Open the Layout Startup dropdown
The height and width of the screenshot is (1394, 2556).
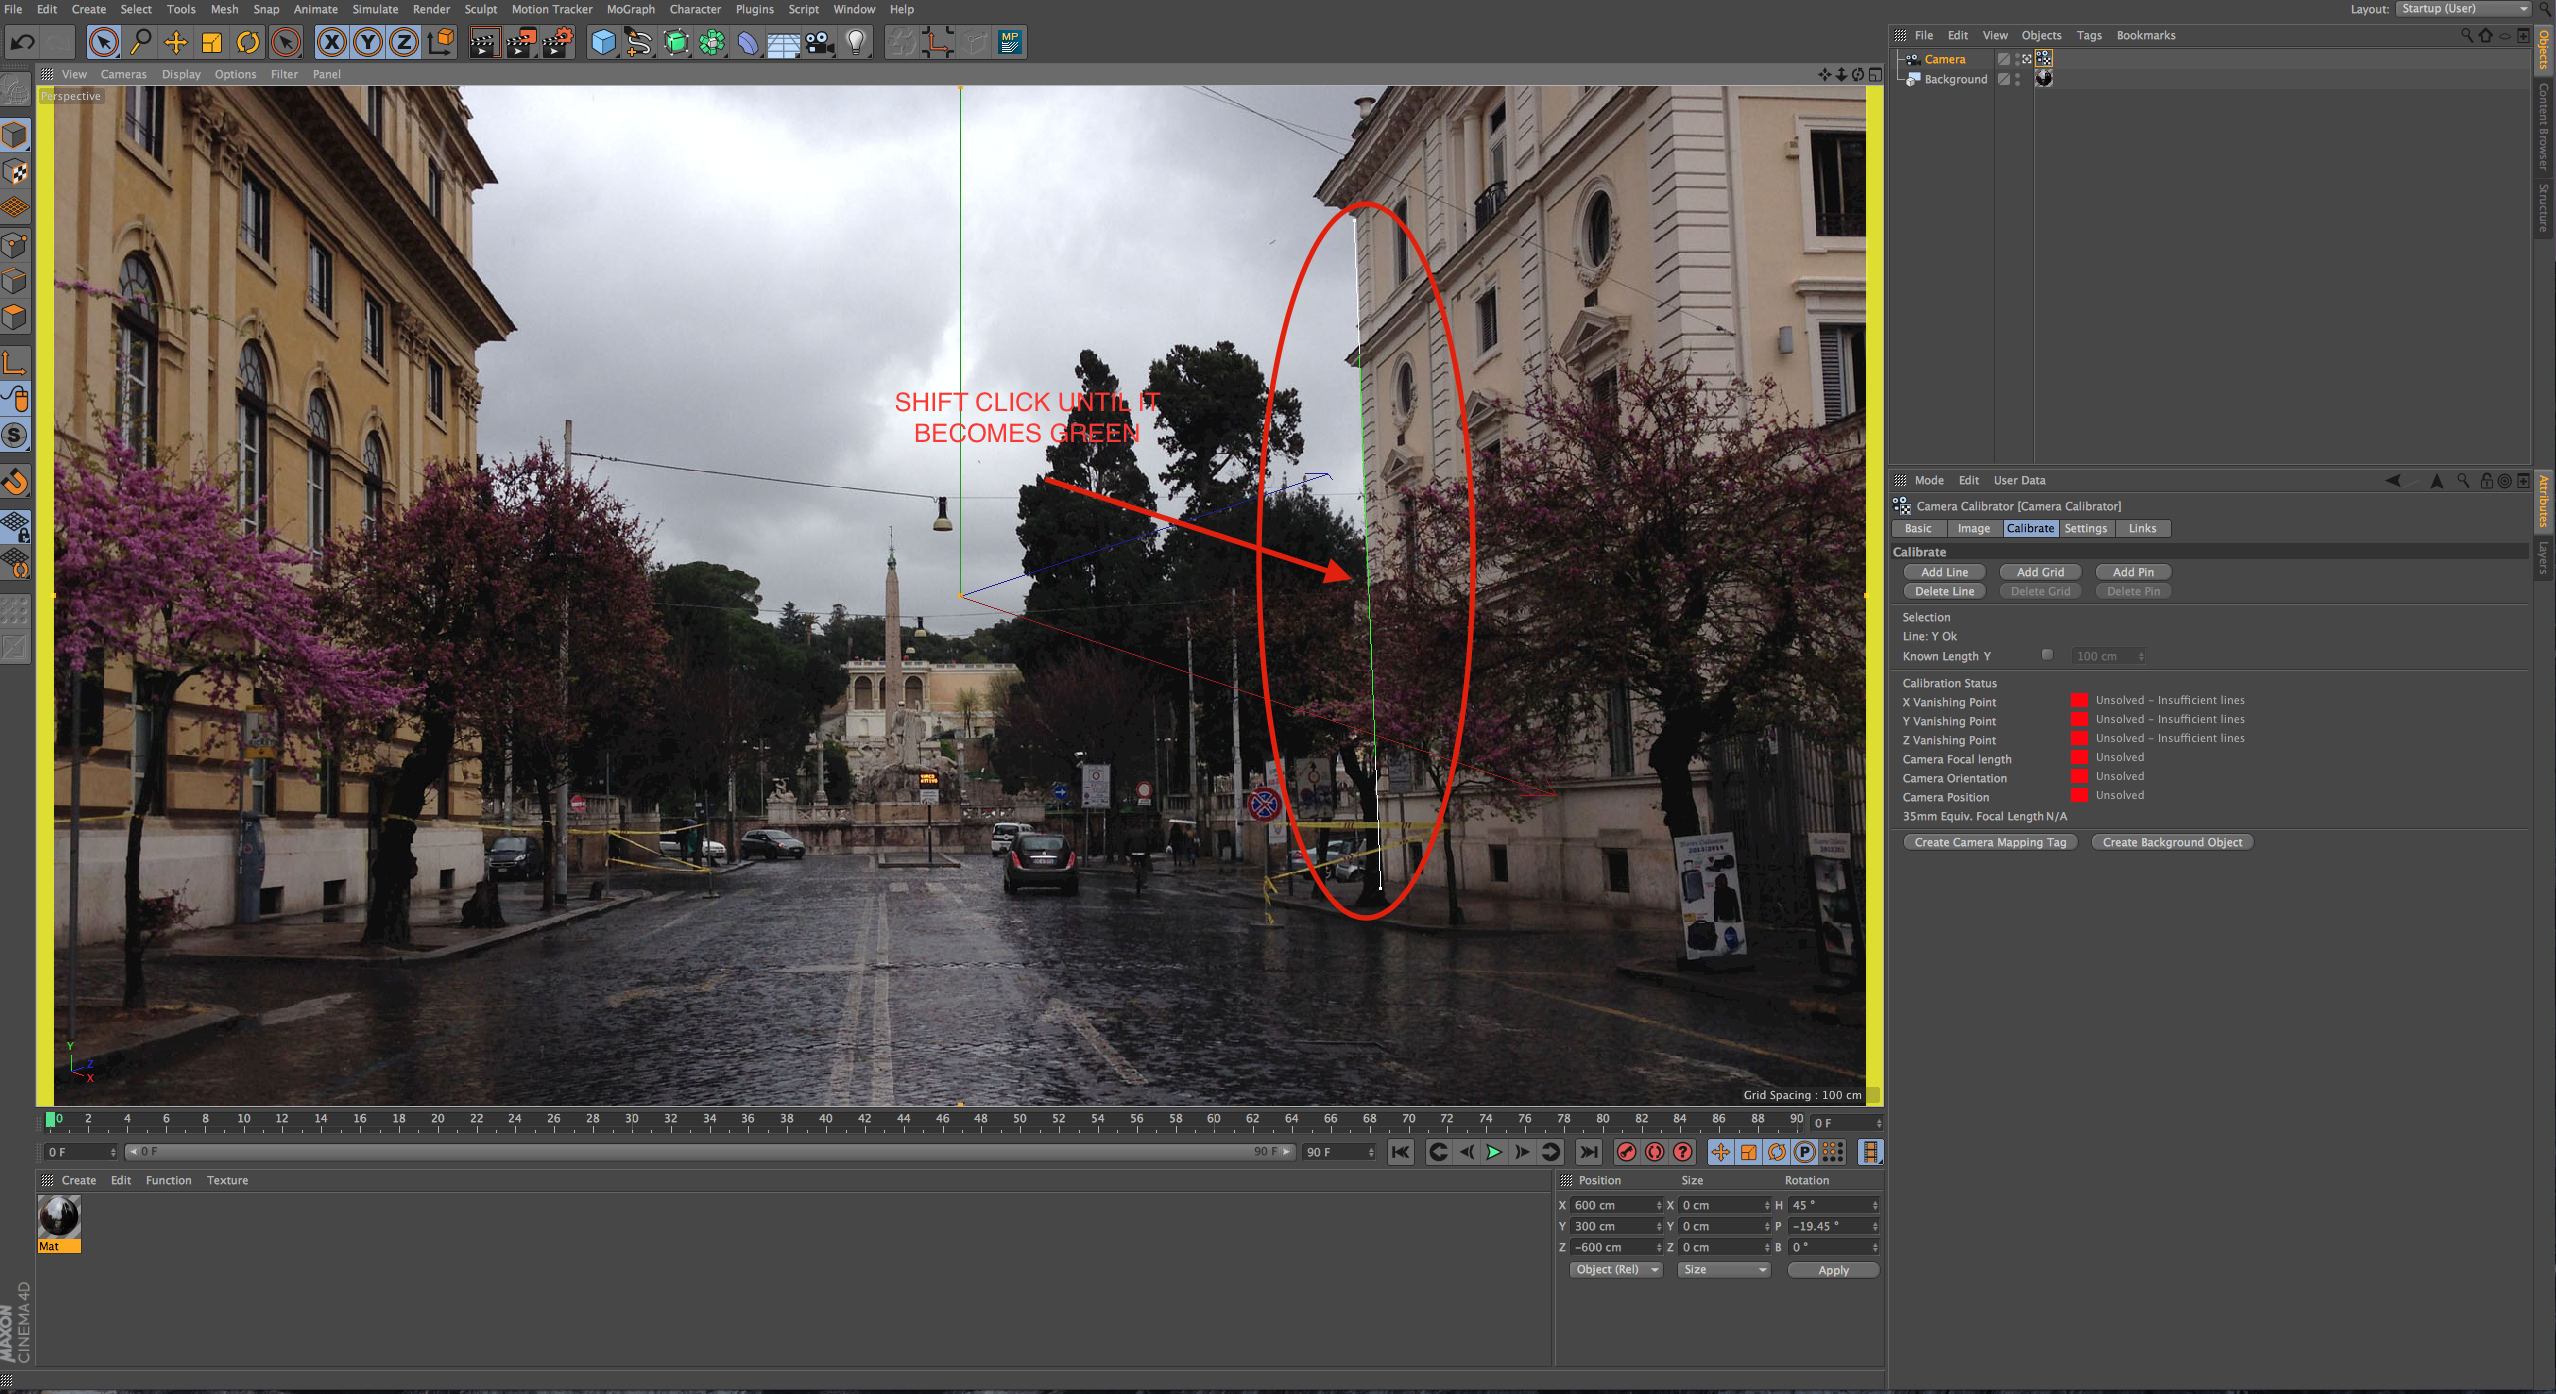2464,9
